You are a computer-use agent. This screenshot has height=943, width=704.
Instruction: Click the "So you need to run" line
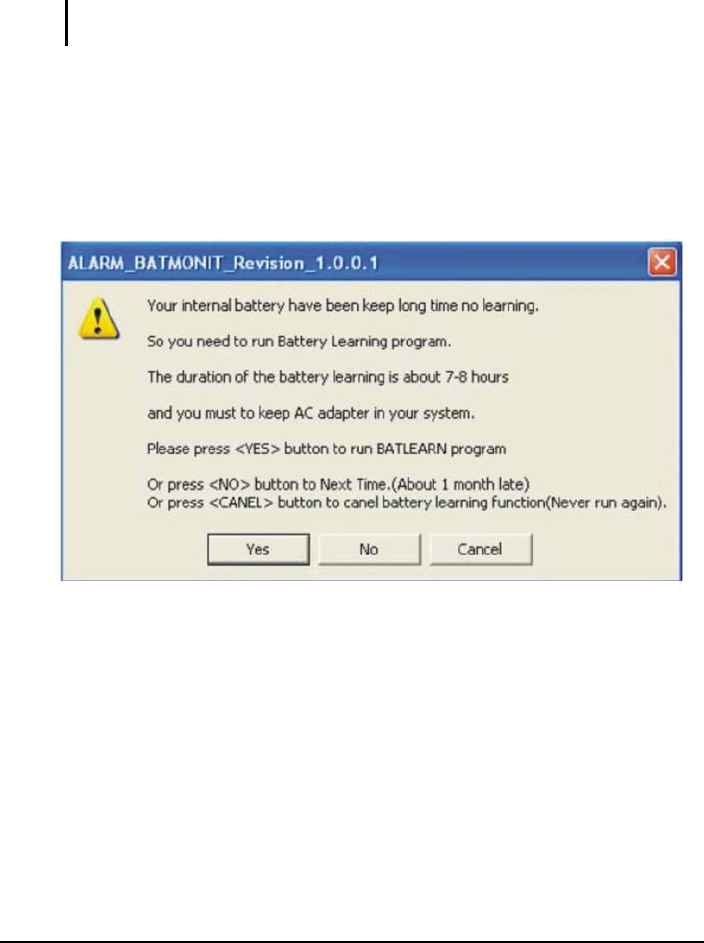(x=299, y=342)
